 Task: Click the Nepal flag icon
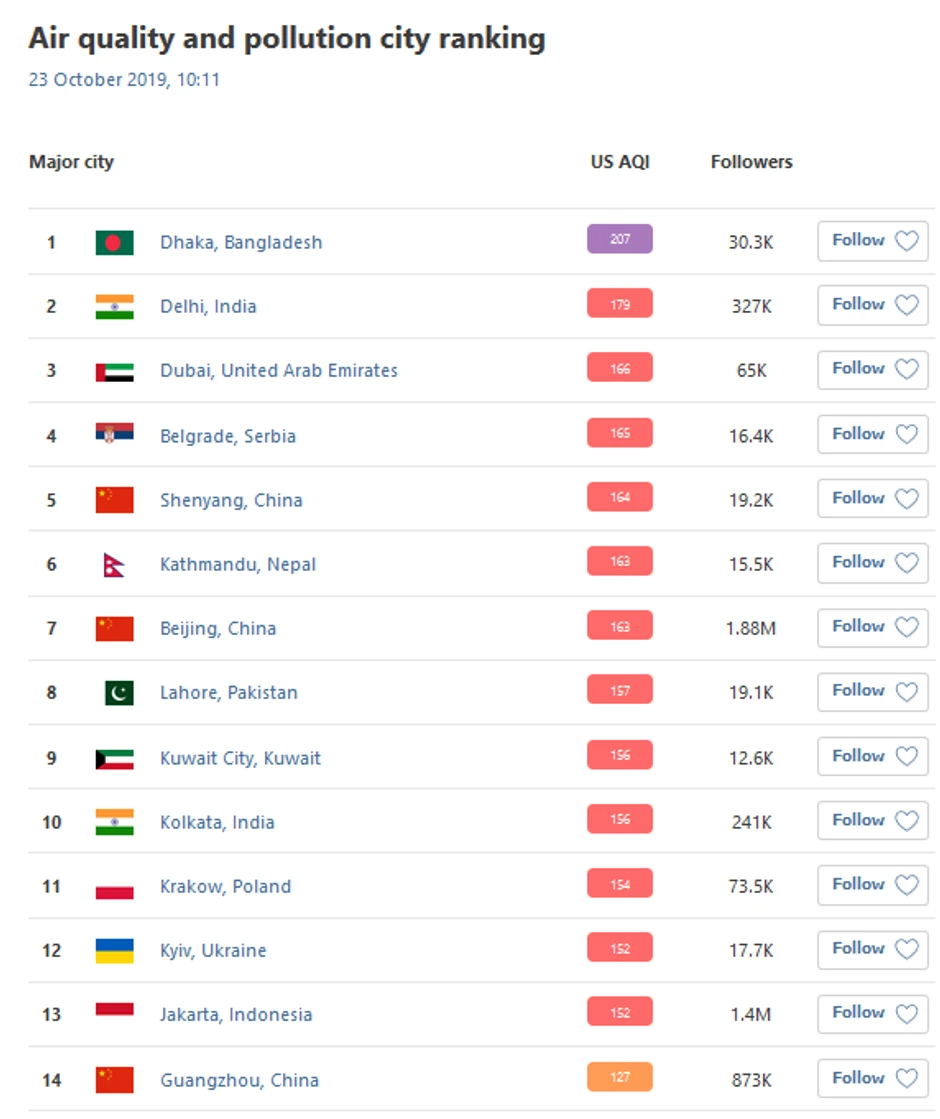point(113,565)
